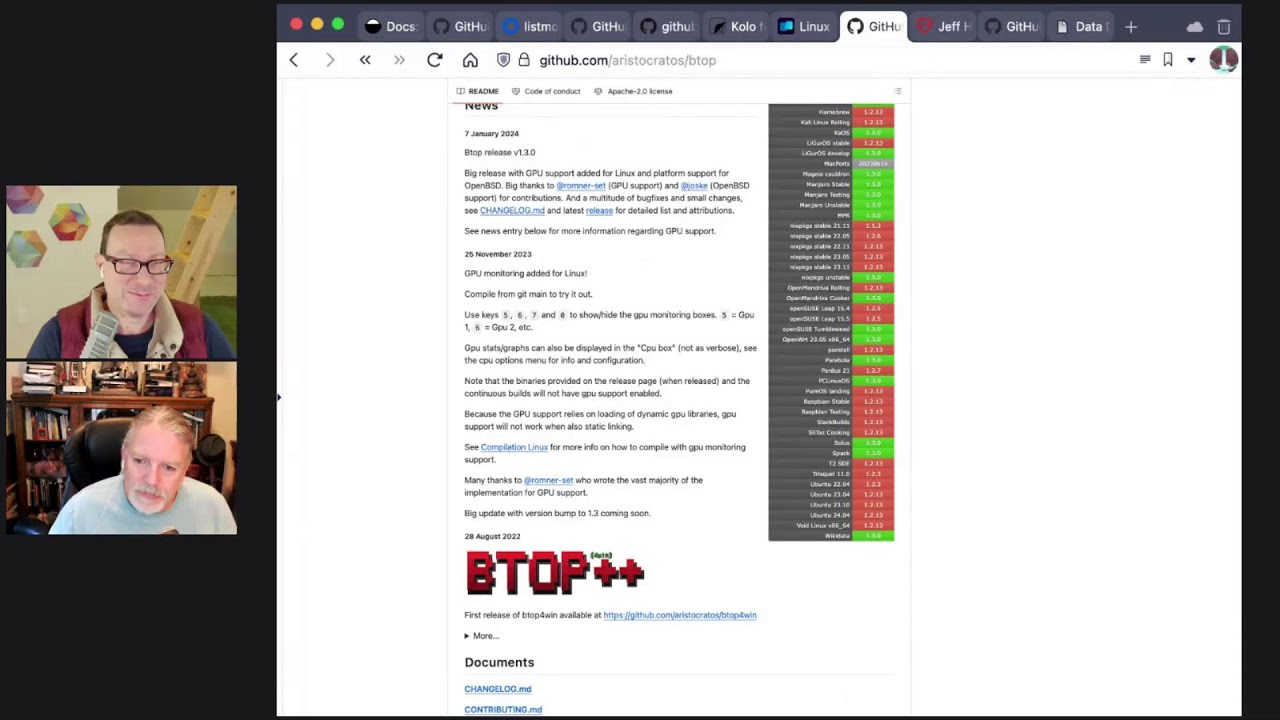Click the padlock site security icon
Screen dimensions: 1280x720
click(x=523, y=60)
